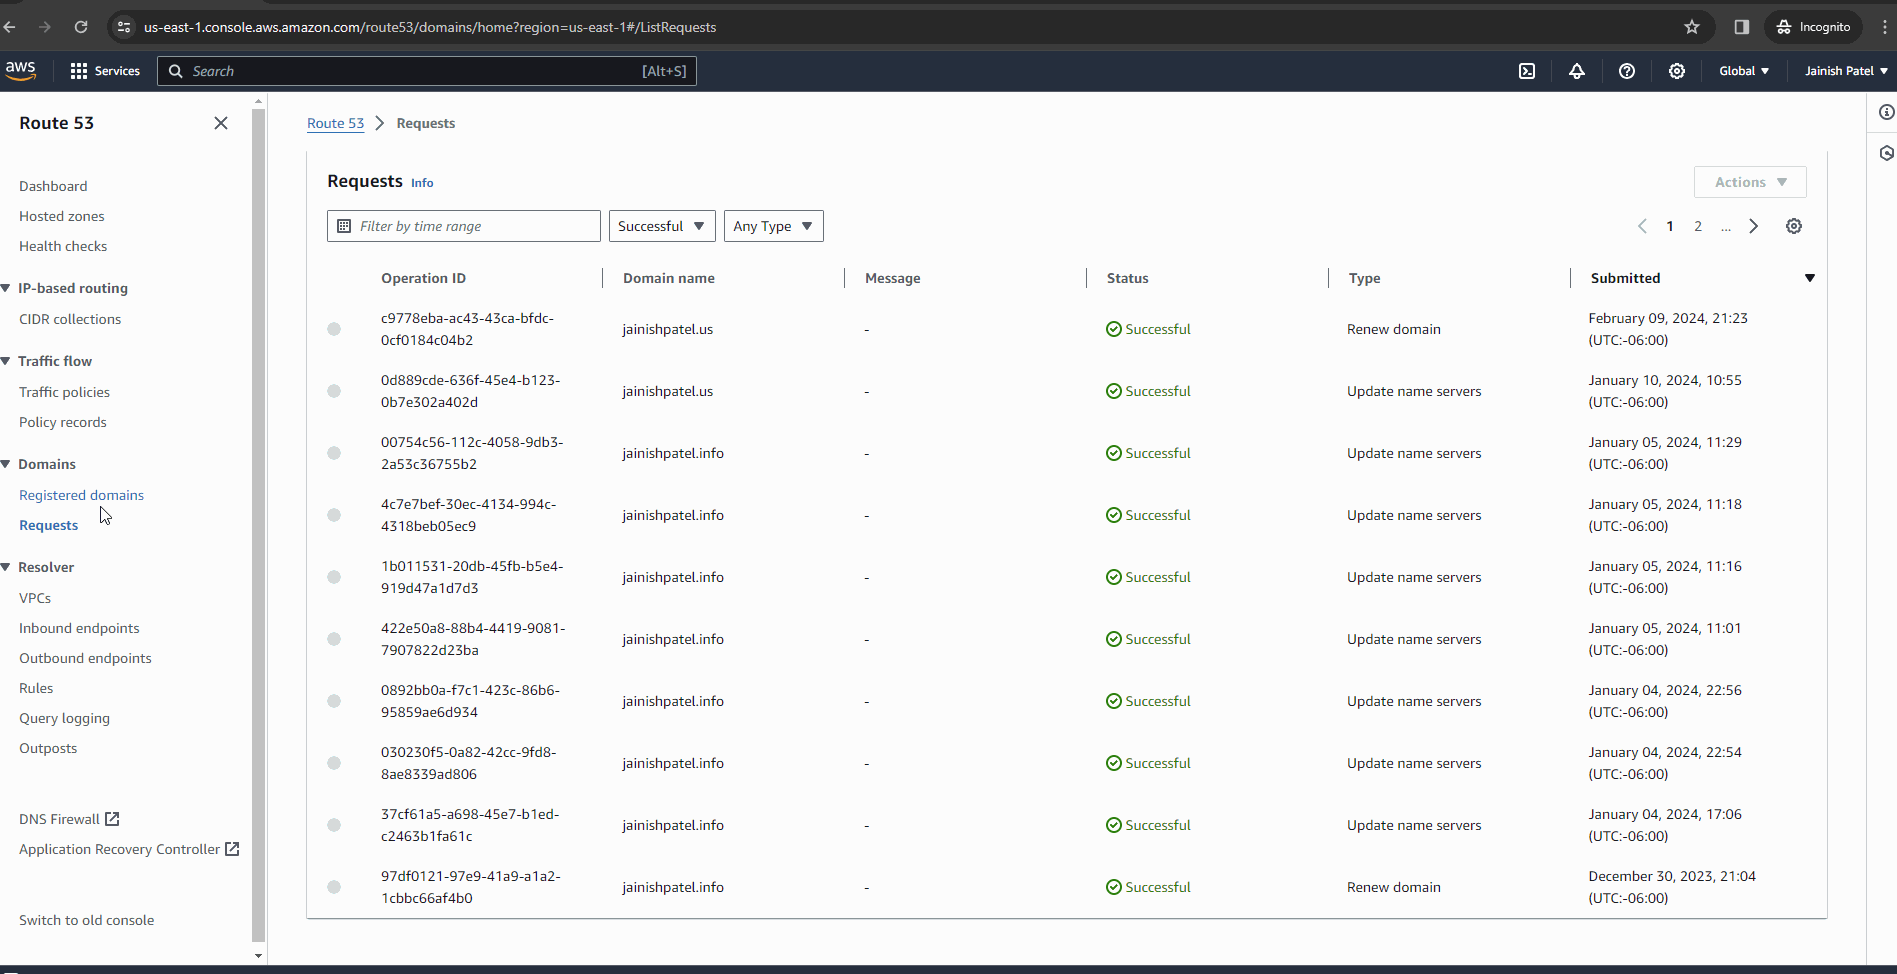Click the Route 53 breadcrumb link
1897x974 pixels.
tap(335, 123)
